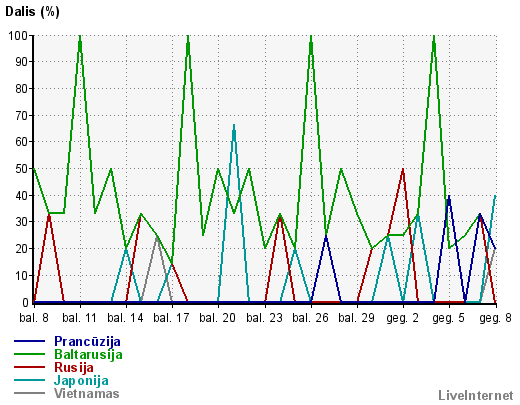
Task: Click the green Baltarusija legend line swatch
Action: (29, 354)
